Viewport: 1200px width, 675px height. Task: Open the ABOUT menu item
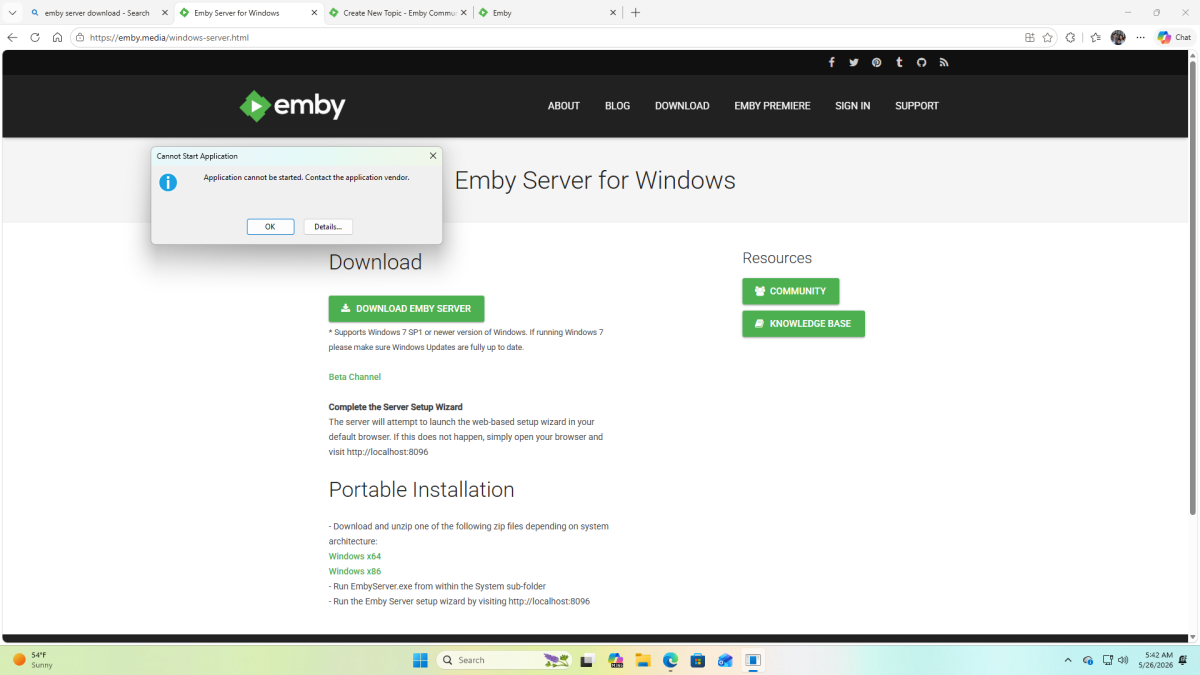pyautogui.click(x=564, y=106)
